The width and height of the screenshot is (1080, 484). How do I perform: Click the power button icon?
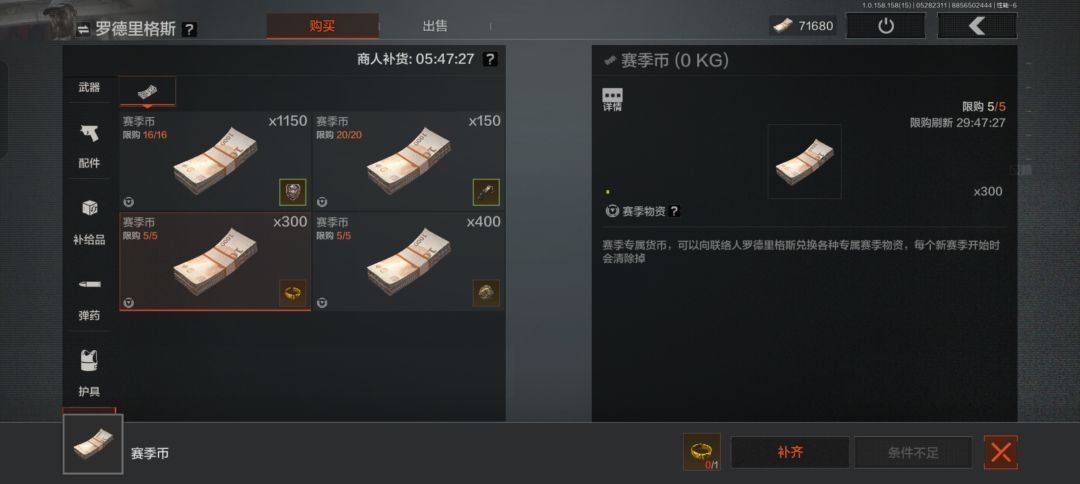[x=886, y=26]
